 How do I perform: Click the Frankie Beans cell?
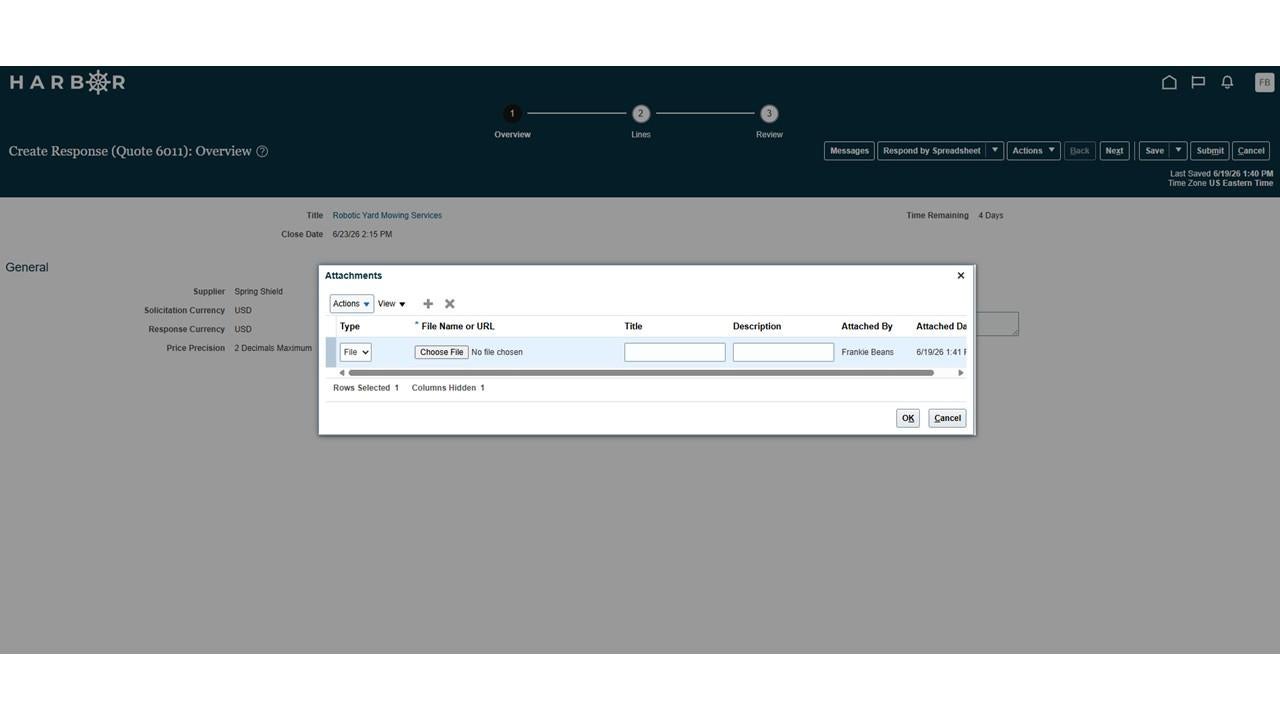[868, 352]
